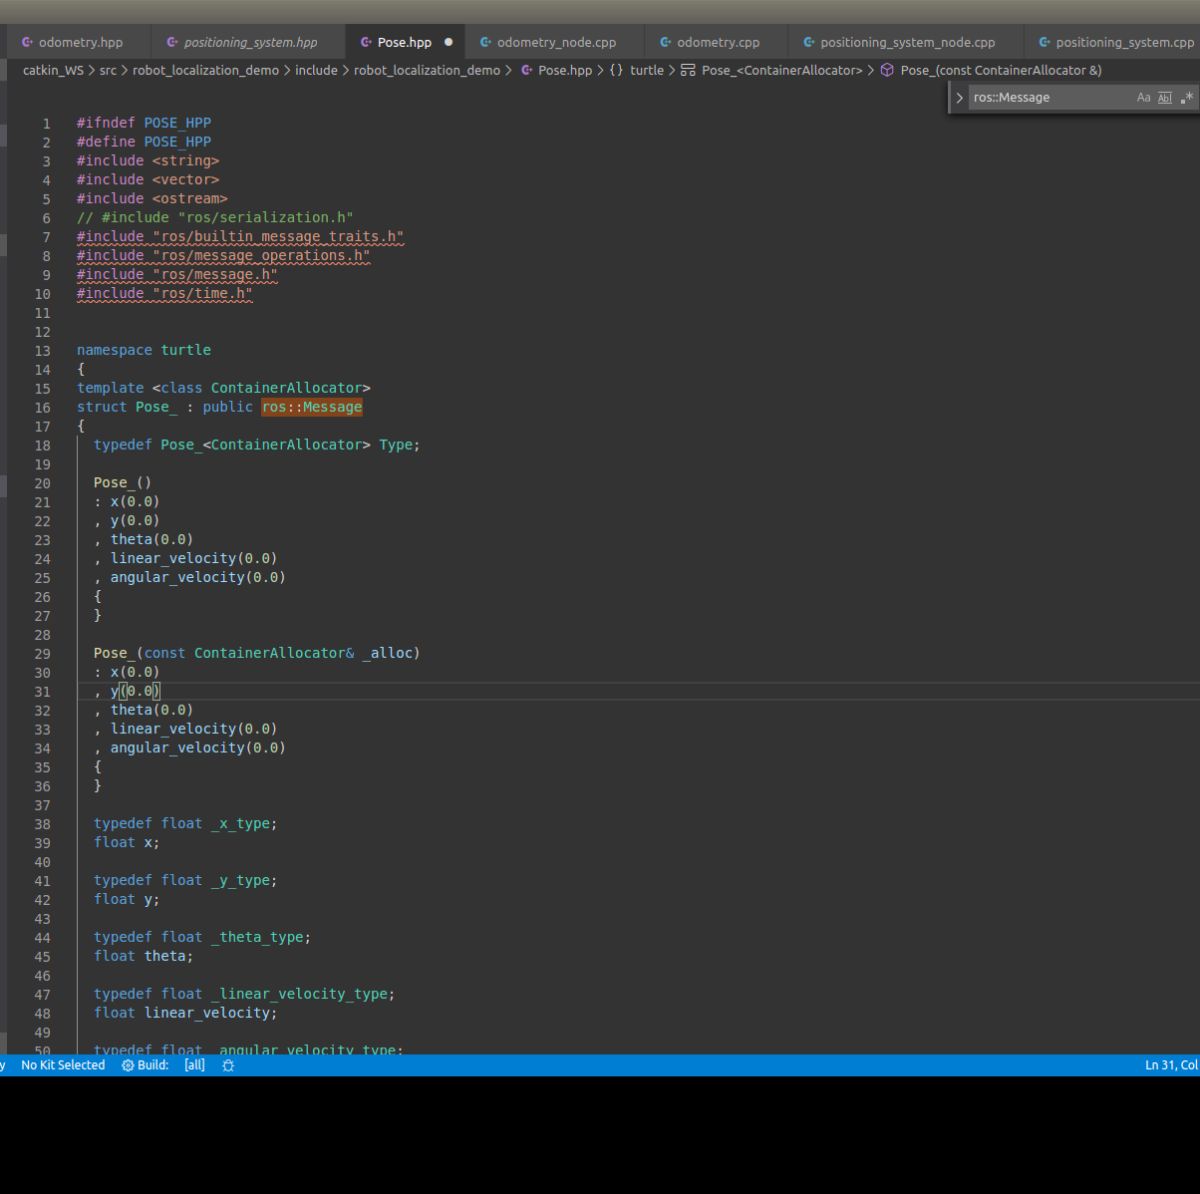1200x1194 pixels.
Task: Click the C++ file icon on positioning_system.hpp tab
Action: (x=172, y=42)
